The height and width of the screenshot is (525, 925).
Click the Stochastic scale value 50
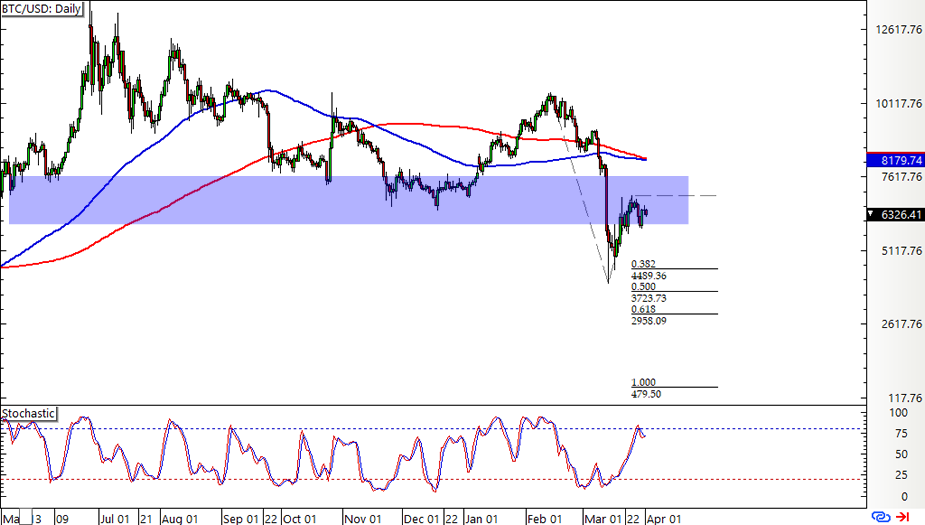point(901,454)
